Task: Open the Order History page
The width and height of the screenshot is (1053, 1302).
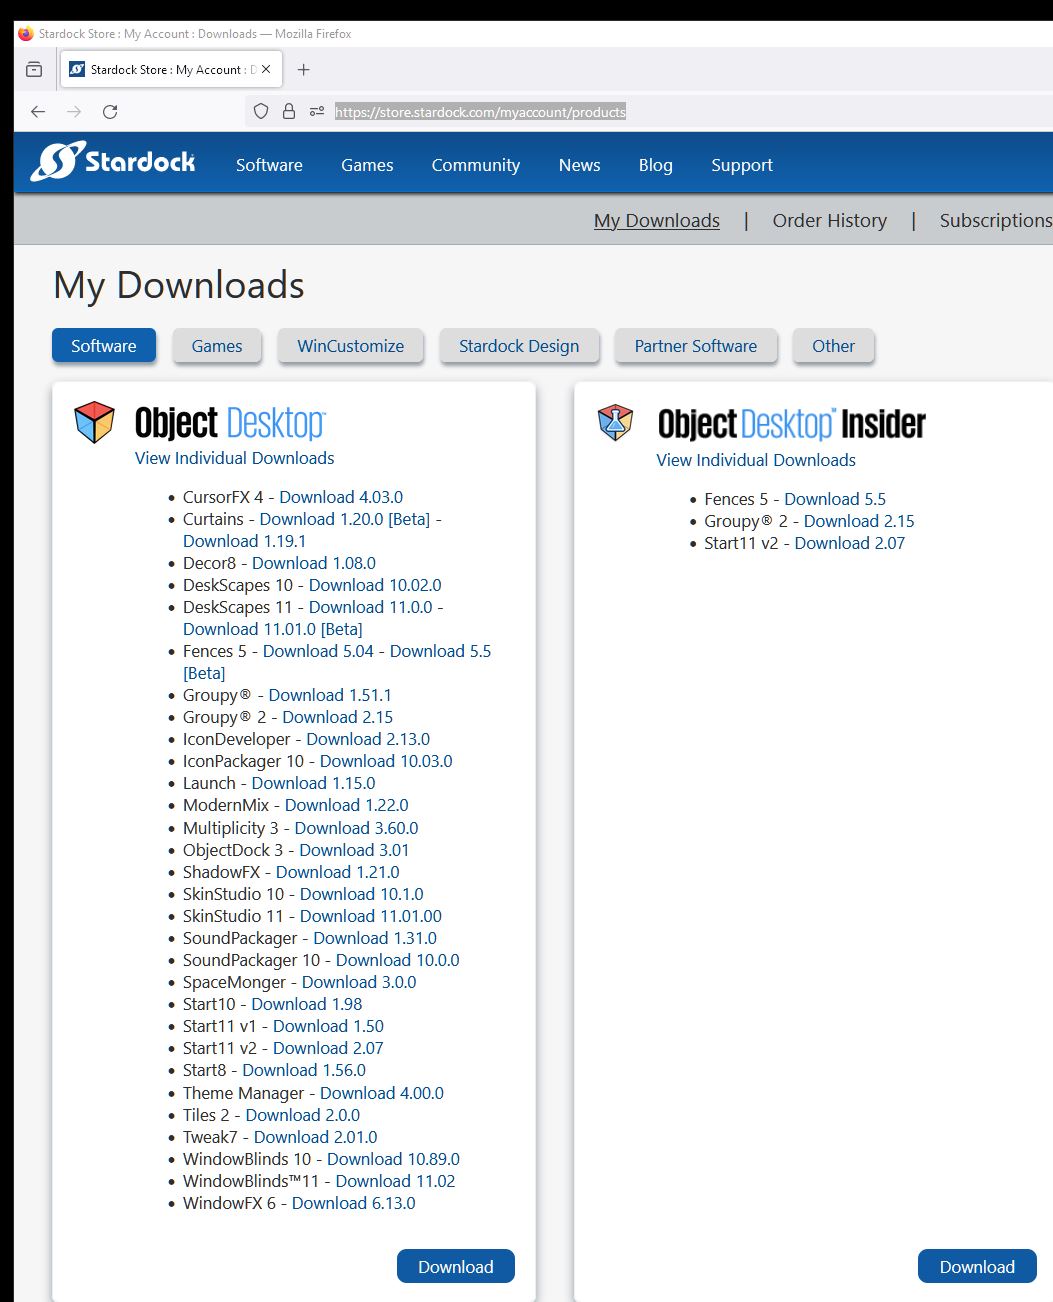Action: point(829,220)
